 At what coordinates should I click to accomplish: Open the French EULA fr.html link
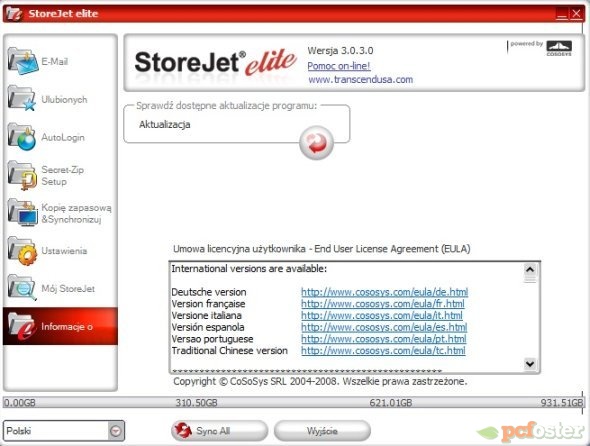coord(383,303)
